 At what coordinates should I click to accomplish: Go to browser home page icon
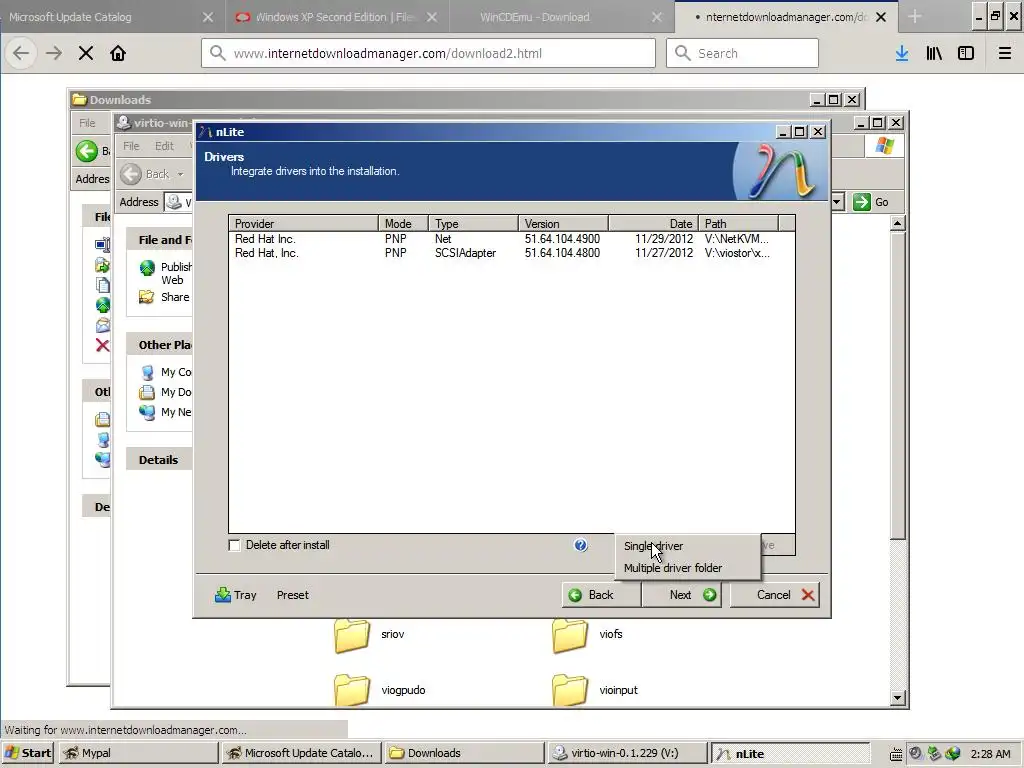tap(118, 53)
